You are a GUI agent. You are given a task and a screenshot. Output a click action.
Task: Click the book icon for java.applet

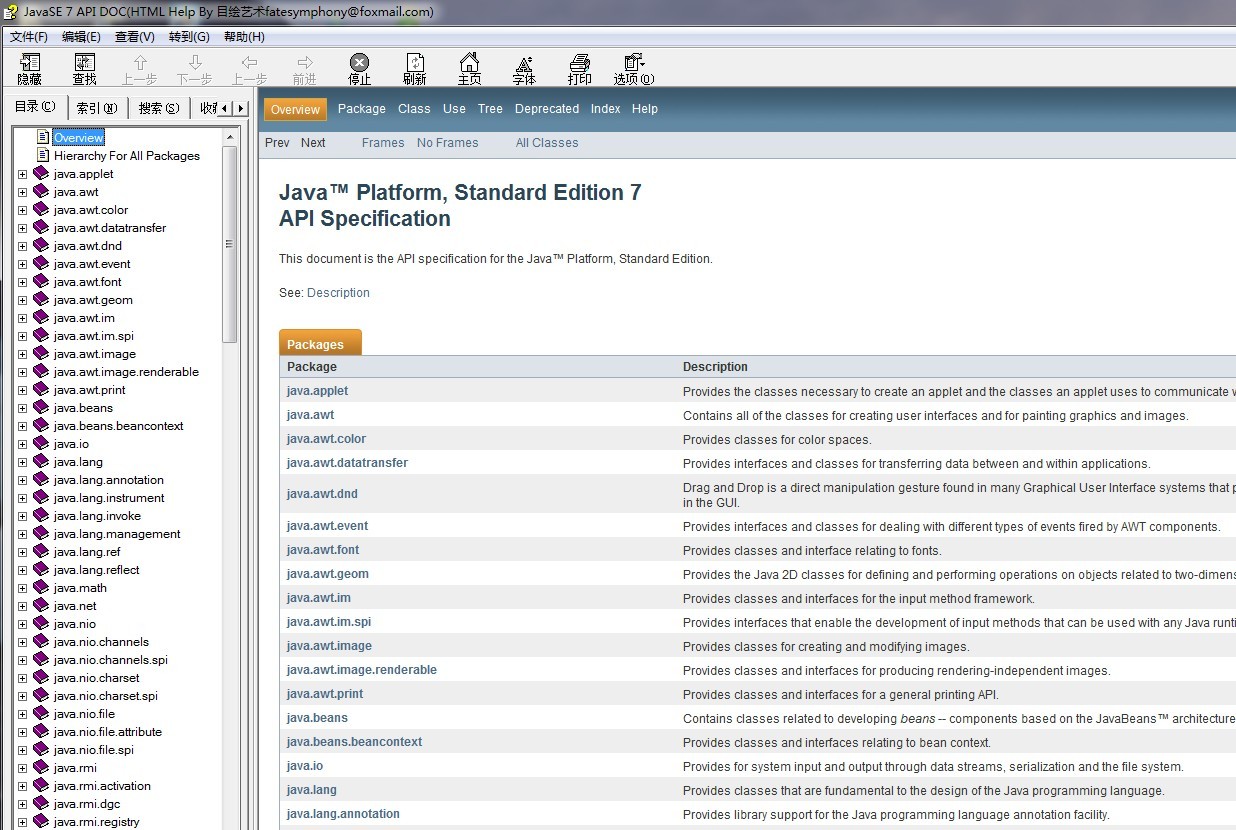click(x=41, y=173)
